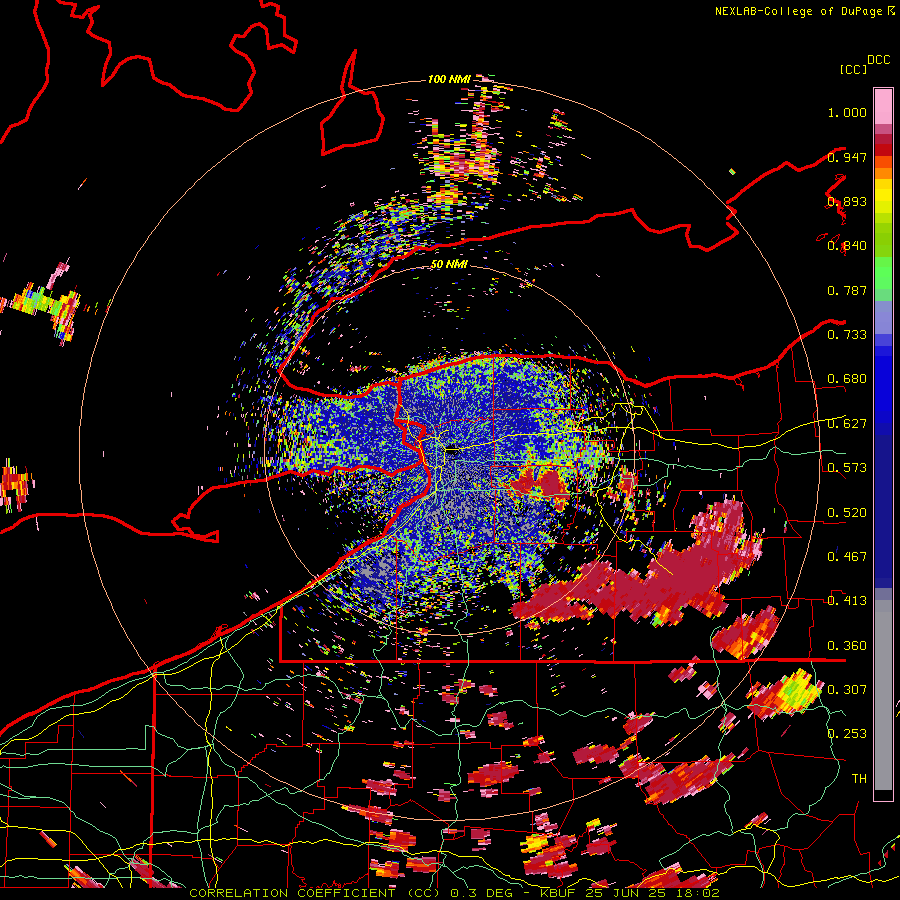
Task: Select the 0.413 legend value
Action: [x=847, y=601]
